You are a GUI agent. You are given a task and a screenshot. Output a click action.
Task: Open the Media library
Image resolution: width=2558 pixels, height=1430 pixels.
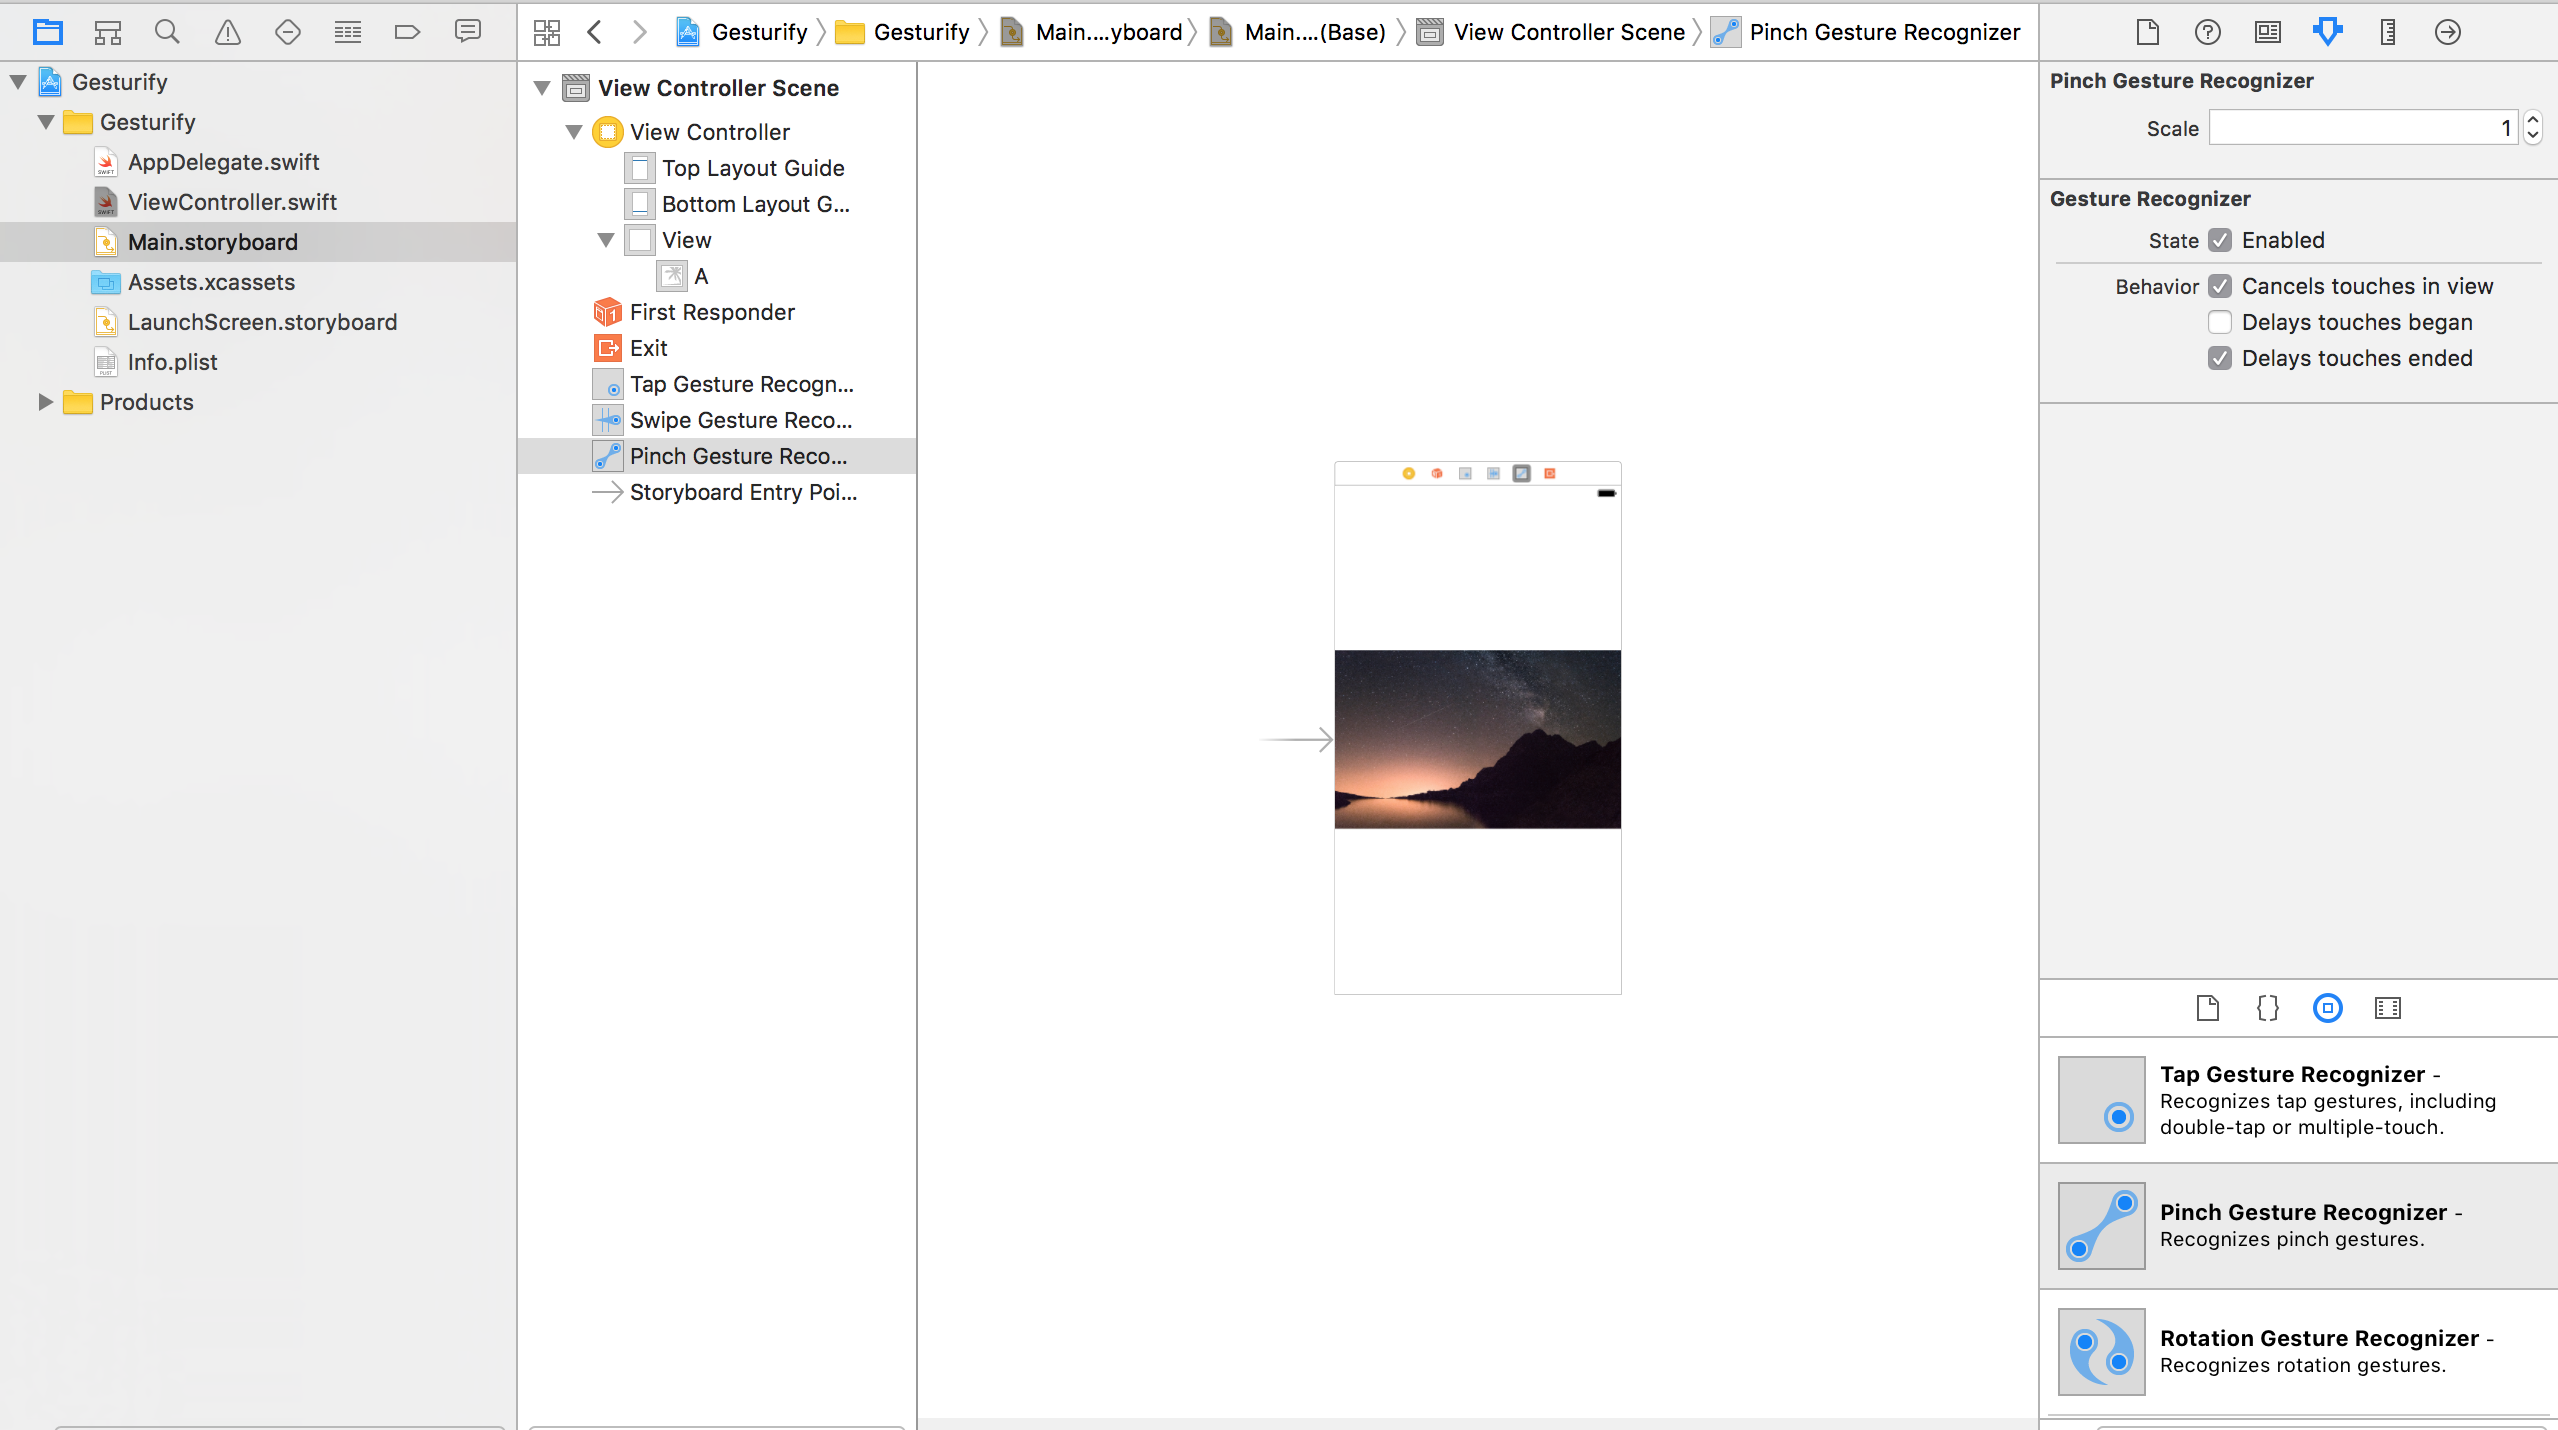[x=2388, y=1008]
